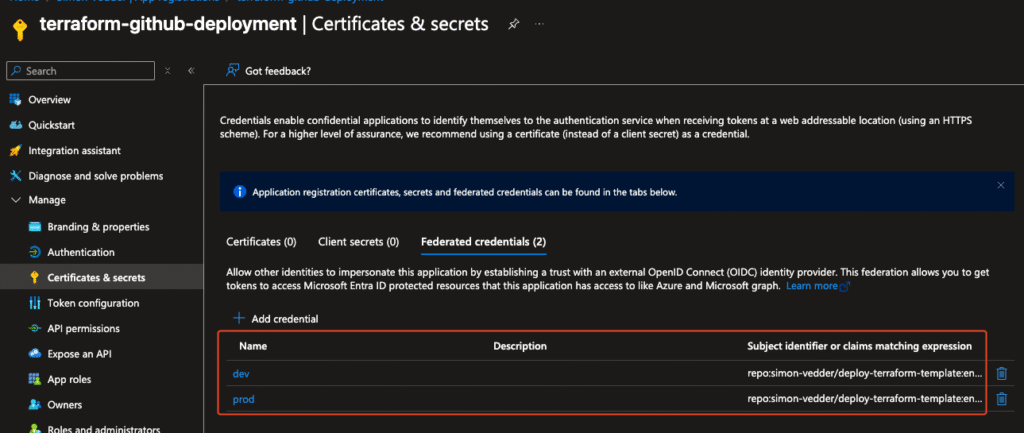The width and height of the screenshot is (1024, 433).
Task: Open the prod credential link
Action: coord(243,399)
